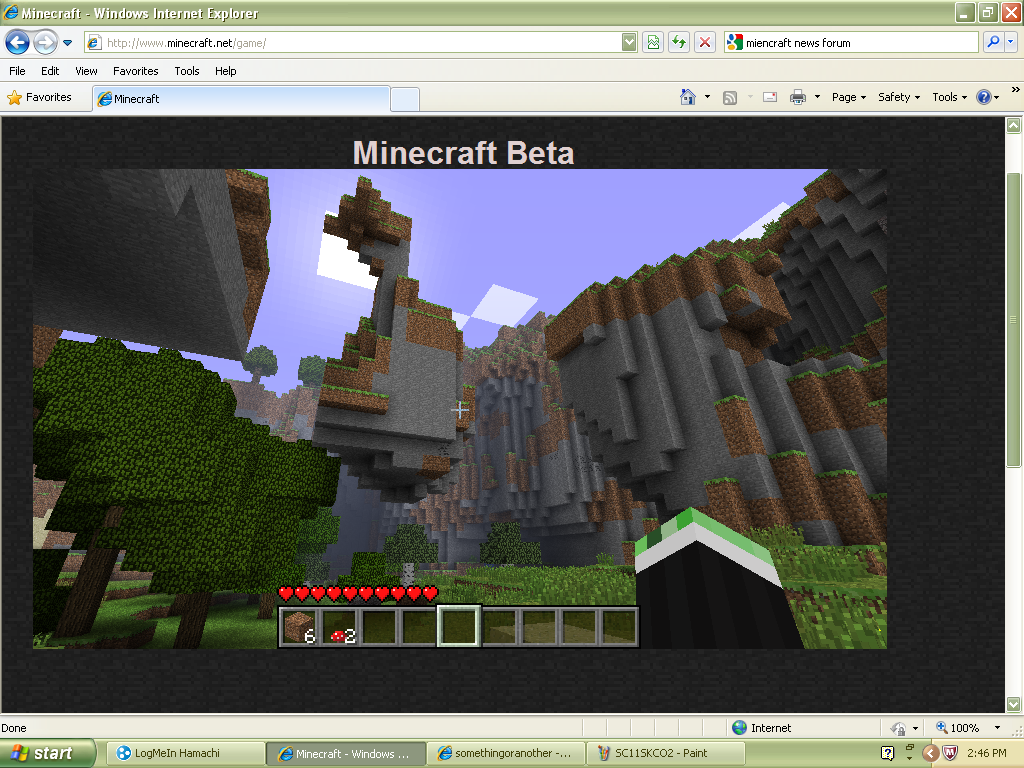The width and height of the screenshot is (1024, 768).
Task: Click the RSS feeds icon
Action: (x=730, y=97)
